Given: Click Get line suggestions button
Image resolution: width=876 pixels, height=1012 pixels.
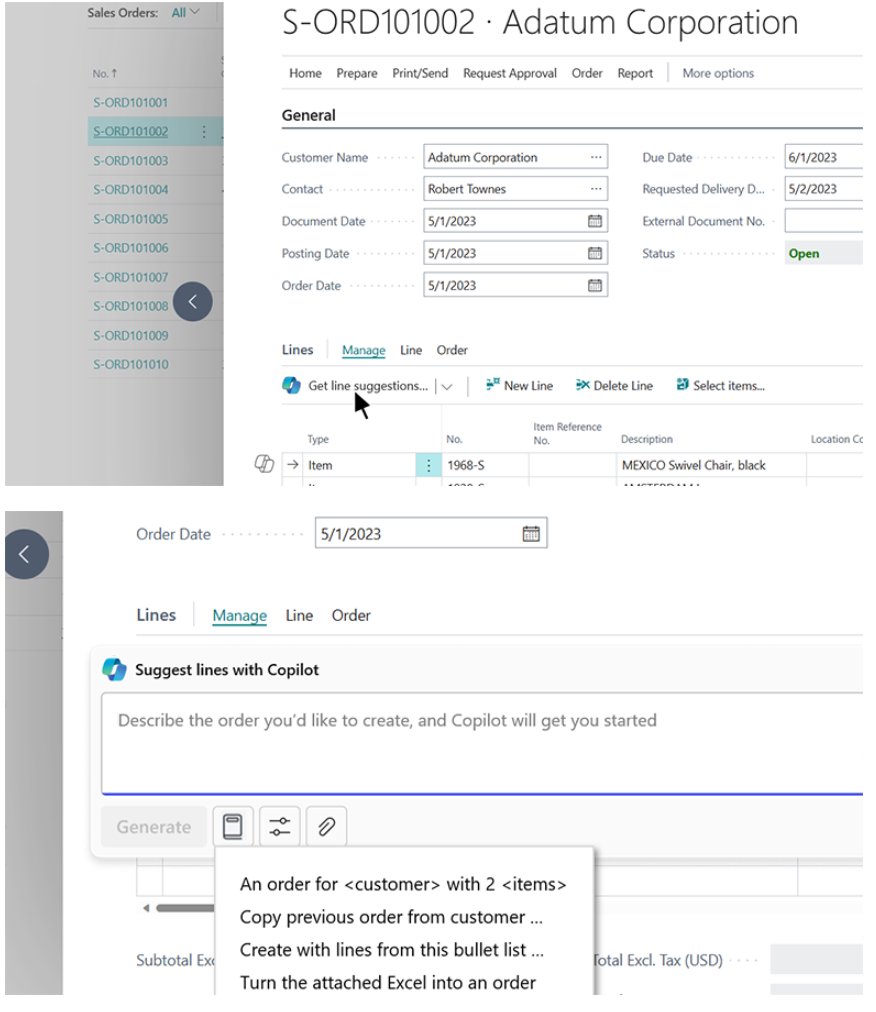Looking at the screenshot, I should coord(368,385).
